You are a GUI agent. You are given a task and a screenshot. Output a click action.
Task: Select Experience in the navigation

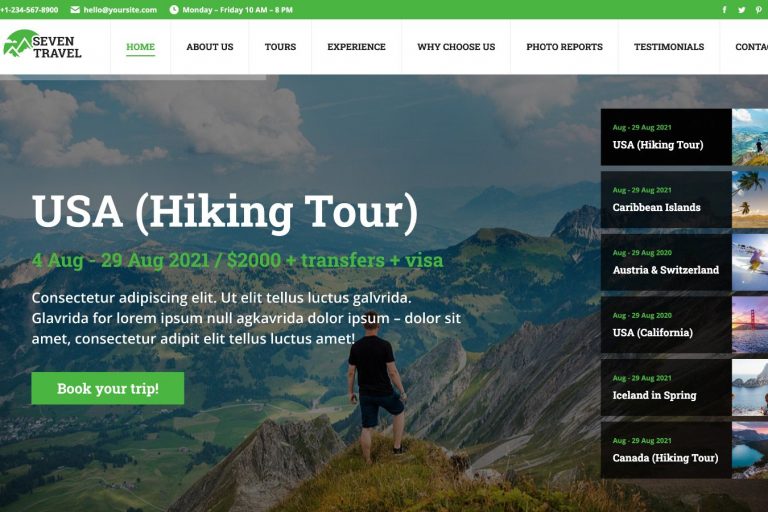(357, 47)
